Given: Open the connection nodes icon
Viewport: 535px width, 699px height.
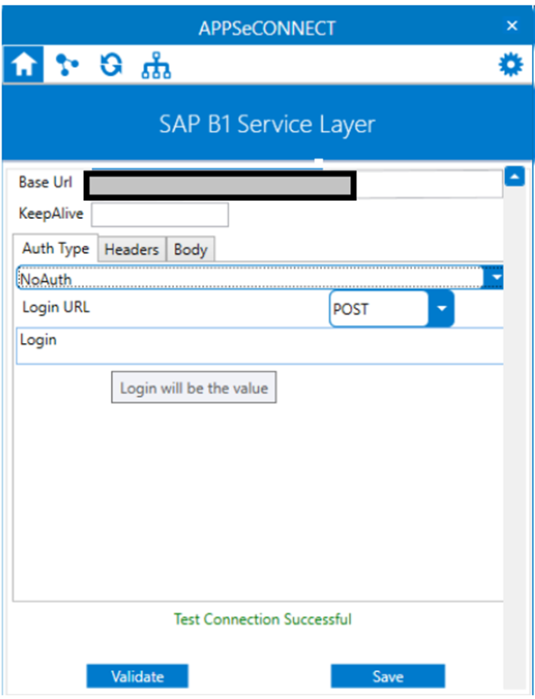Looking at the screenshot, I should (x=67, y=65).
